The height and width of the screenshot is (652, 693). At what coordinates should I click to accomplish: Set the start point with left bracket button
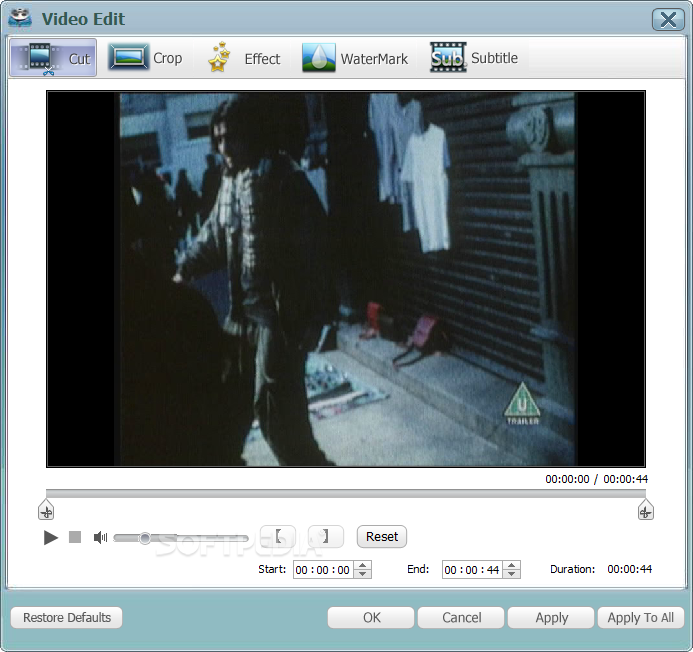click(278, 536)
